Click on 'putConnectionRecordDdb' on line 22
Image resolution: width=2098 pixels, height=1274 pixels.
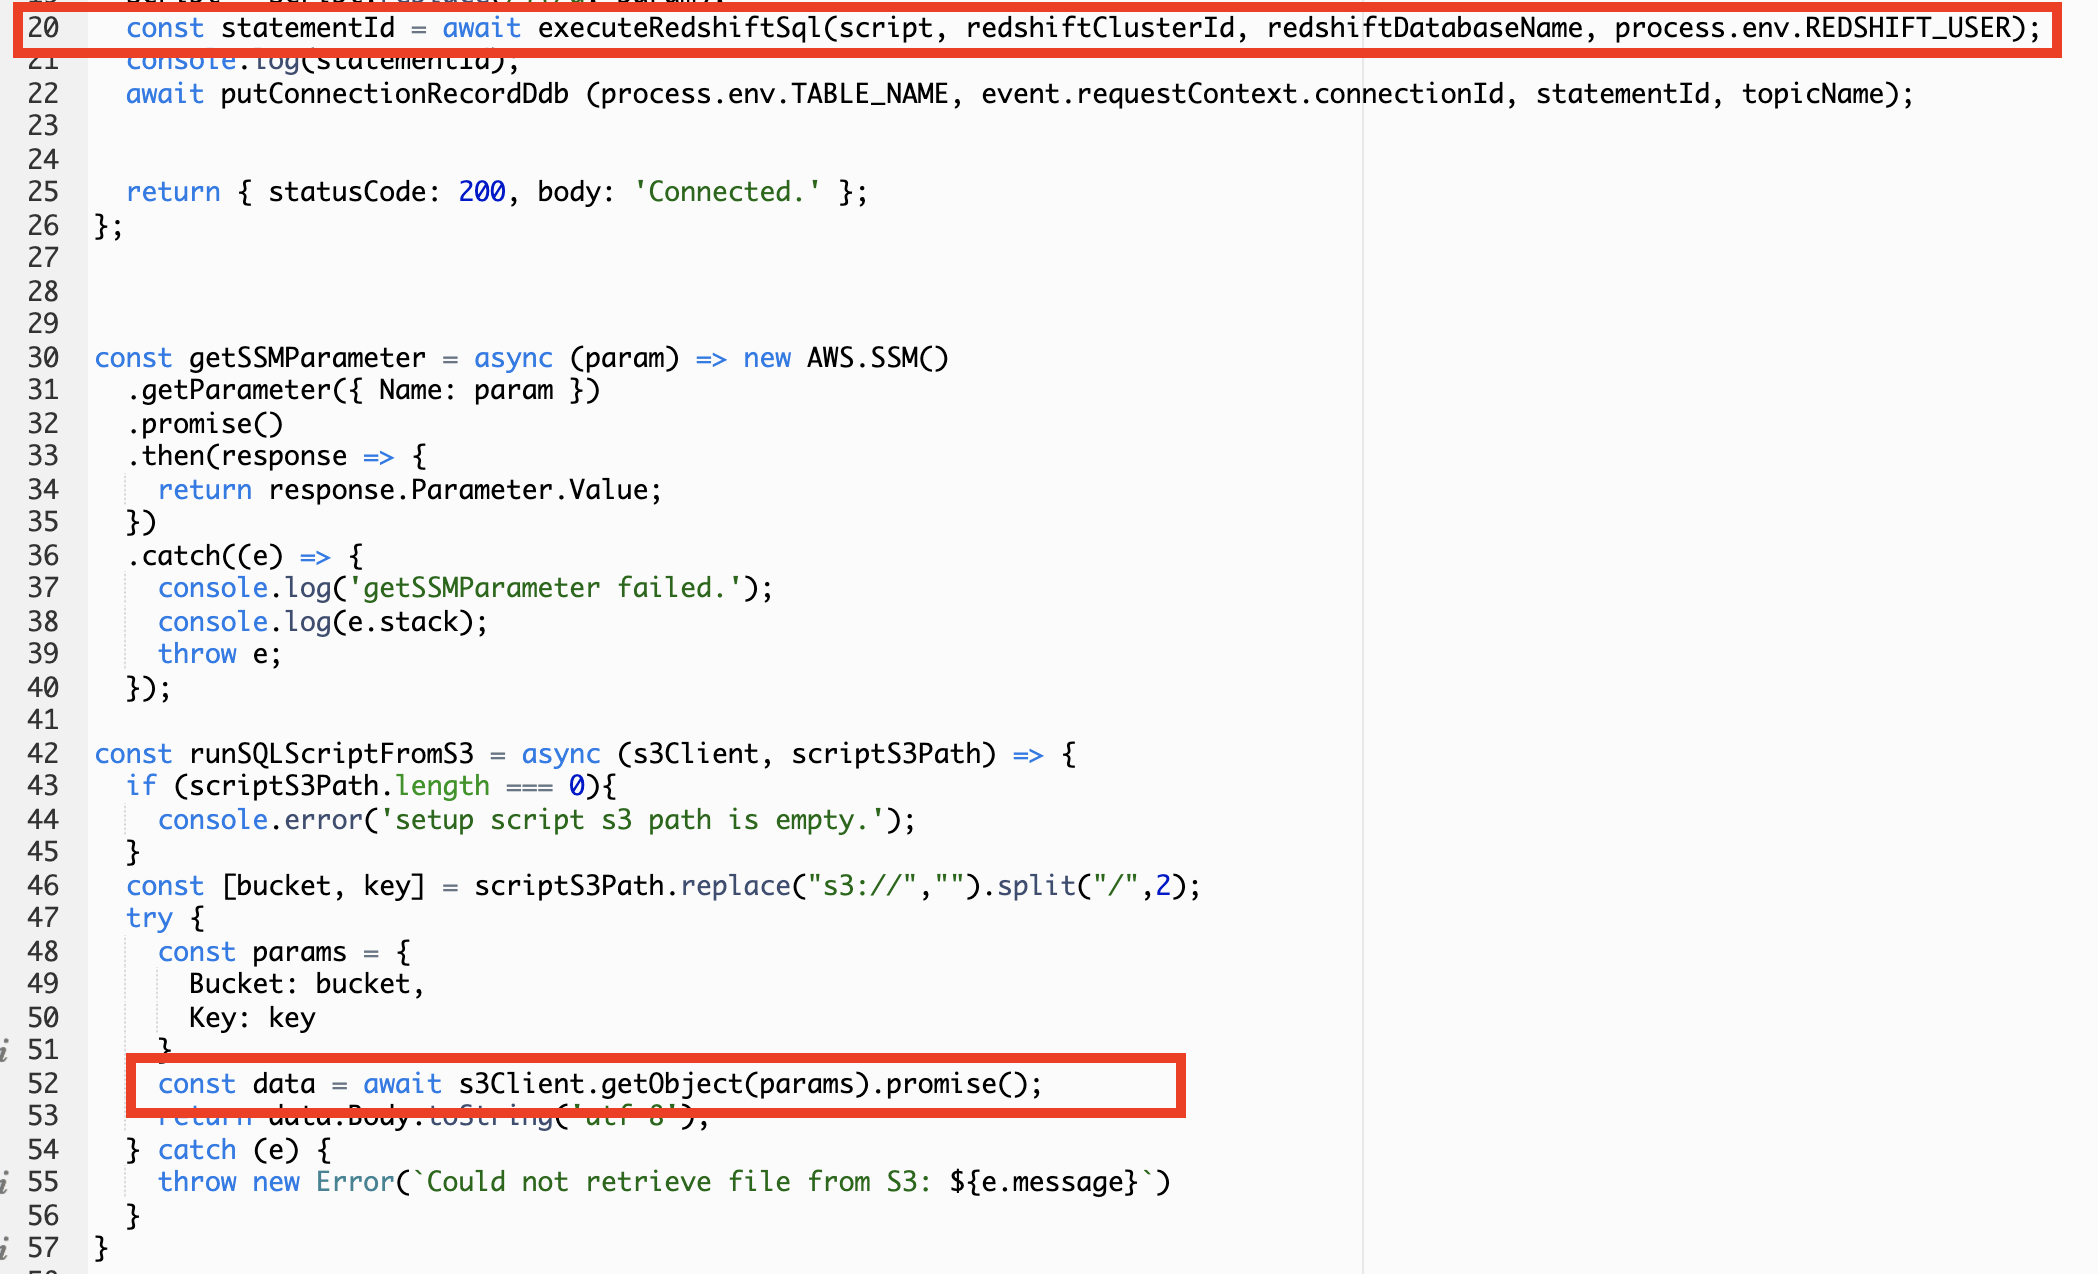[x=395, y=93]
